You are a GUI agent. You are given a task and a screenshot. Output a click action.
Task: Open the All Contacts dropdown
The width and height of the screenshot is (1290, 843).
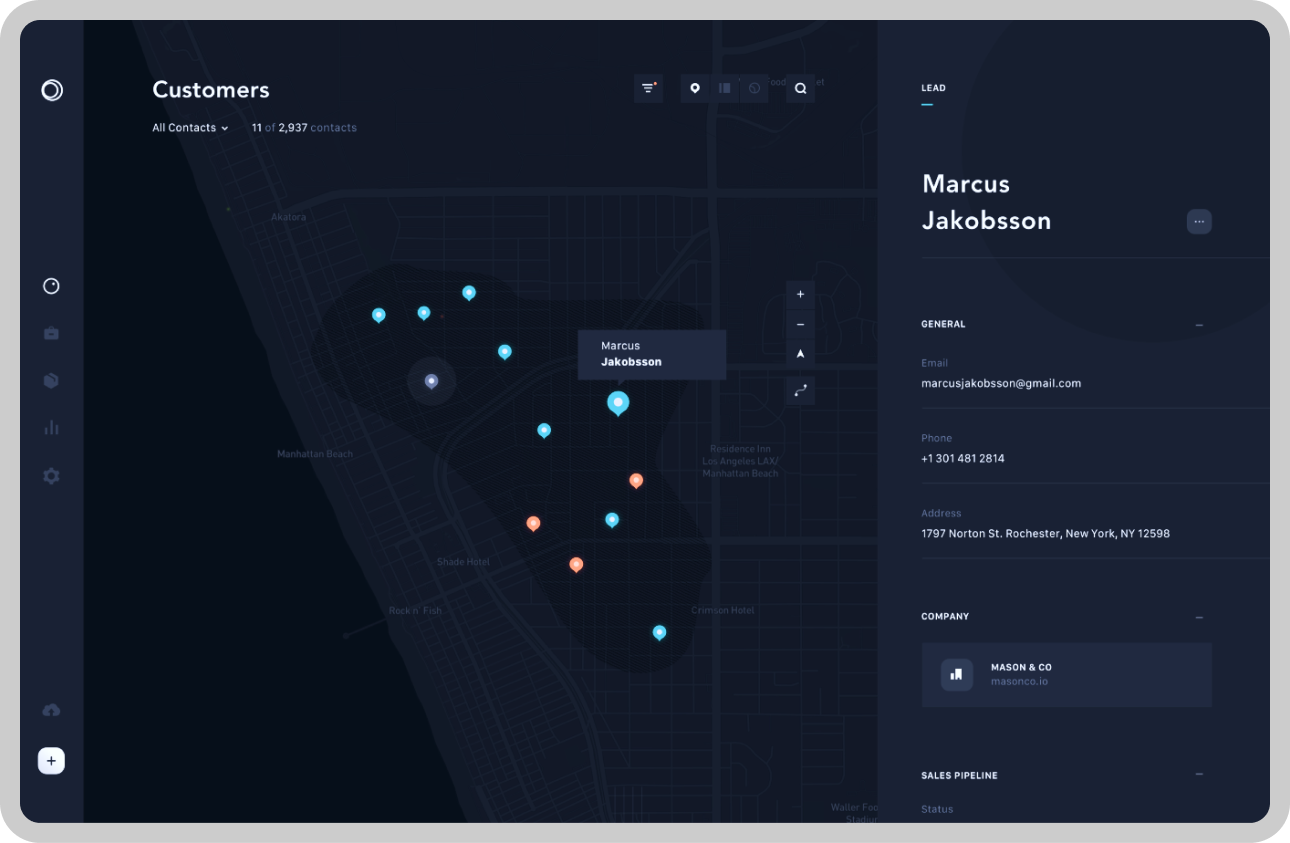point(190,128)
